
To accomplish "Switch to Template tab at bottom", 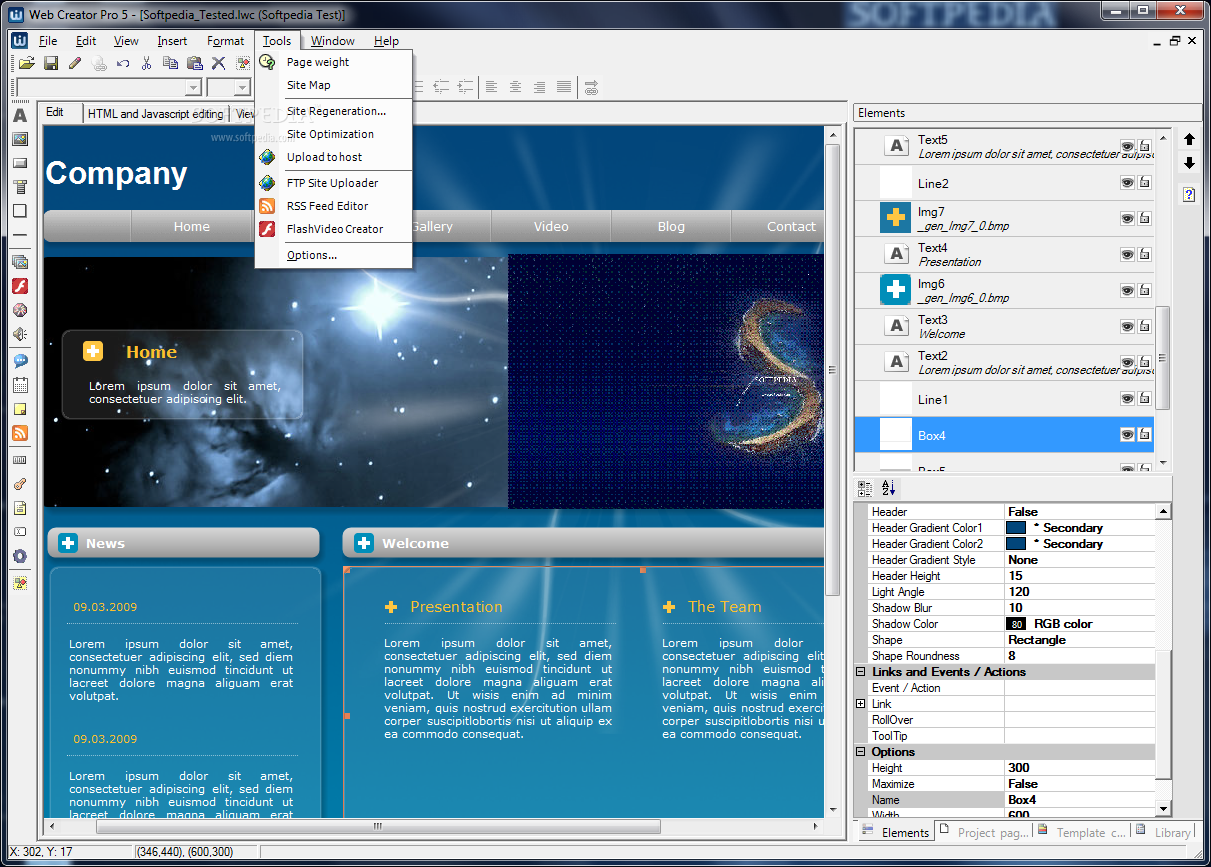I will pos(1082,832).
